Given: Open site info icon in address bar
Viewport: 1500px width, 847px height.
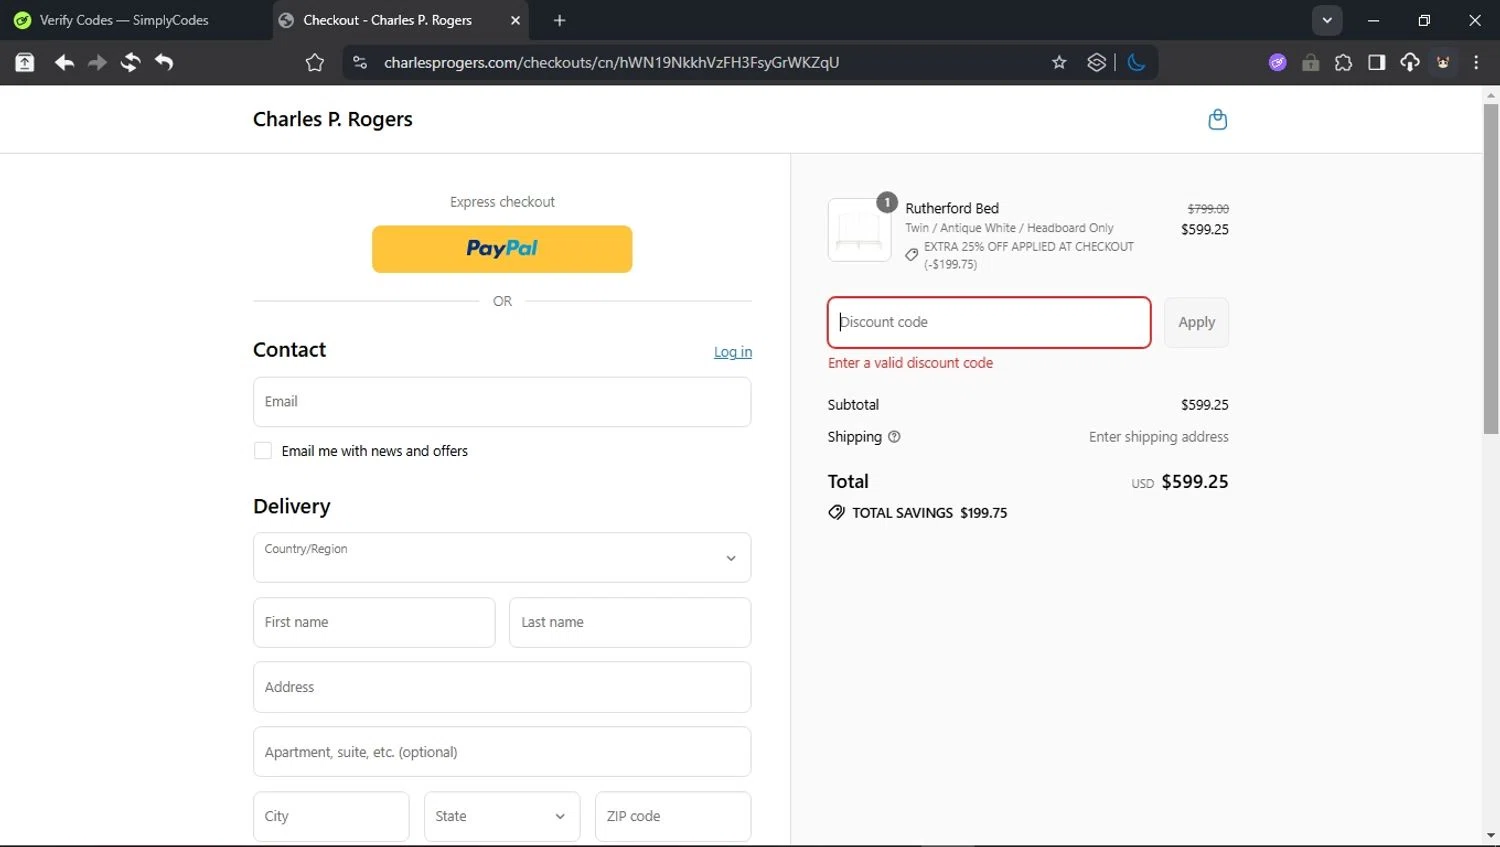Looking at the screenshot, I should coord(360,63).
